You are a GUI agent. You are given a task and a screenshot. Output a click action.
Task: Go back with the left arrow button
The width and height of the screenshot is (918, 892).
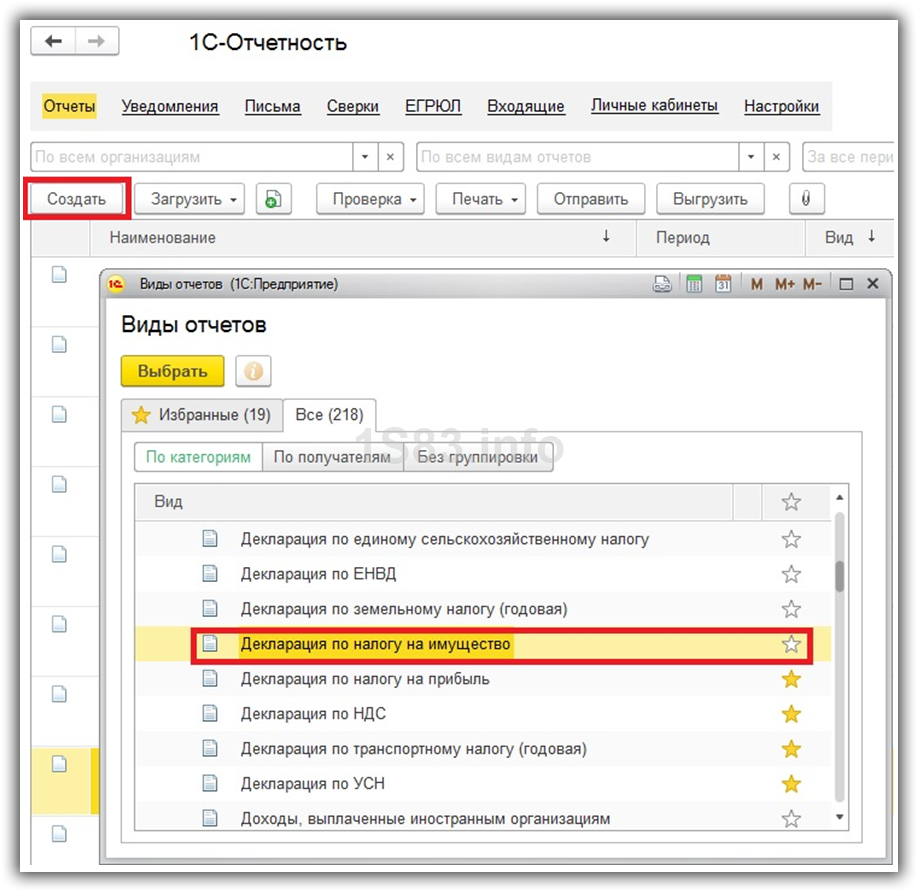tap(53, 41)
